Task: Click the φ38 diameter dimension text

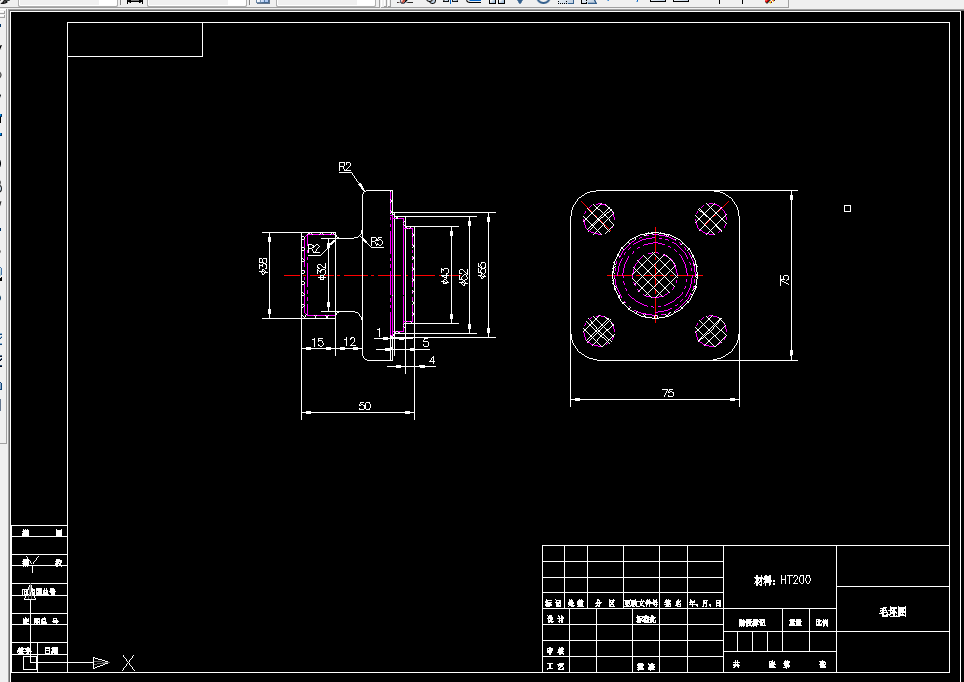Action: tap(264, 266)
